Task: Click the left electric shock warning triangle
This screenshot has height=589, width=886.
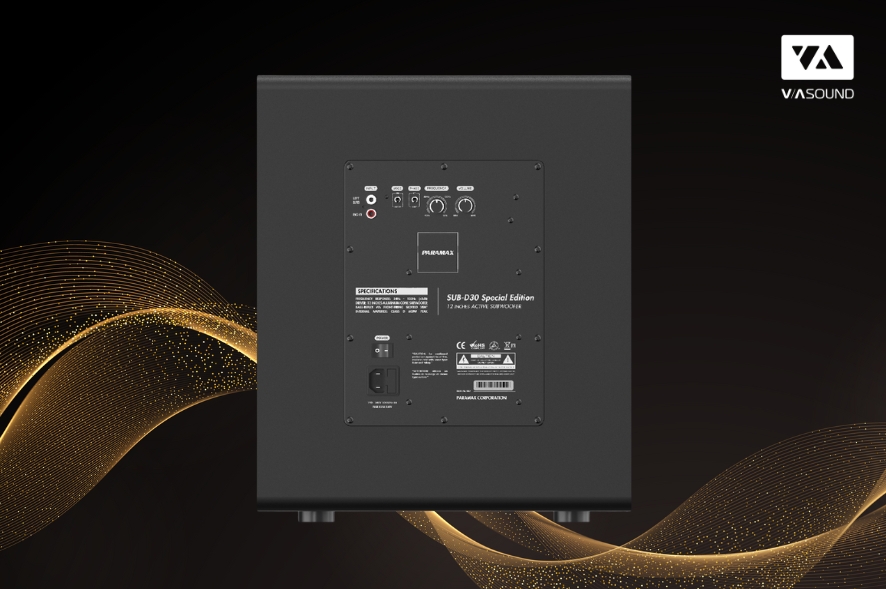Action: [x=464, y=358]
